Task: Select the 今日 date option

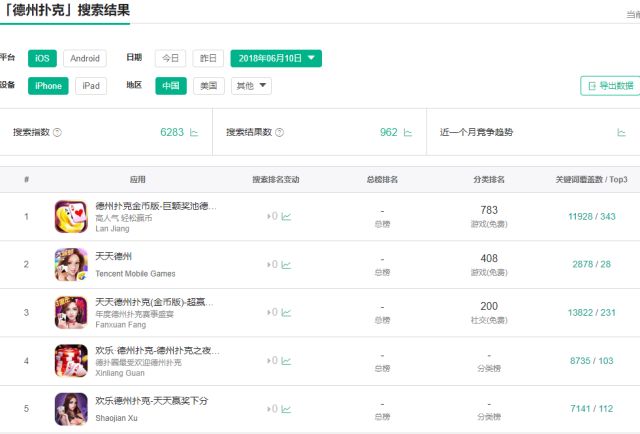Action: [170, 58]
